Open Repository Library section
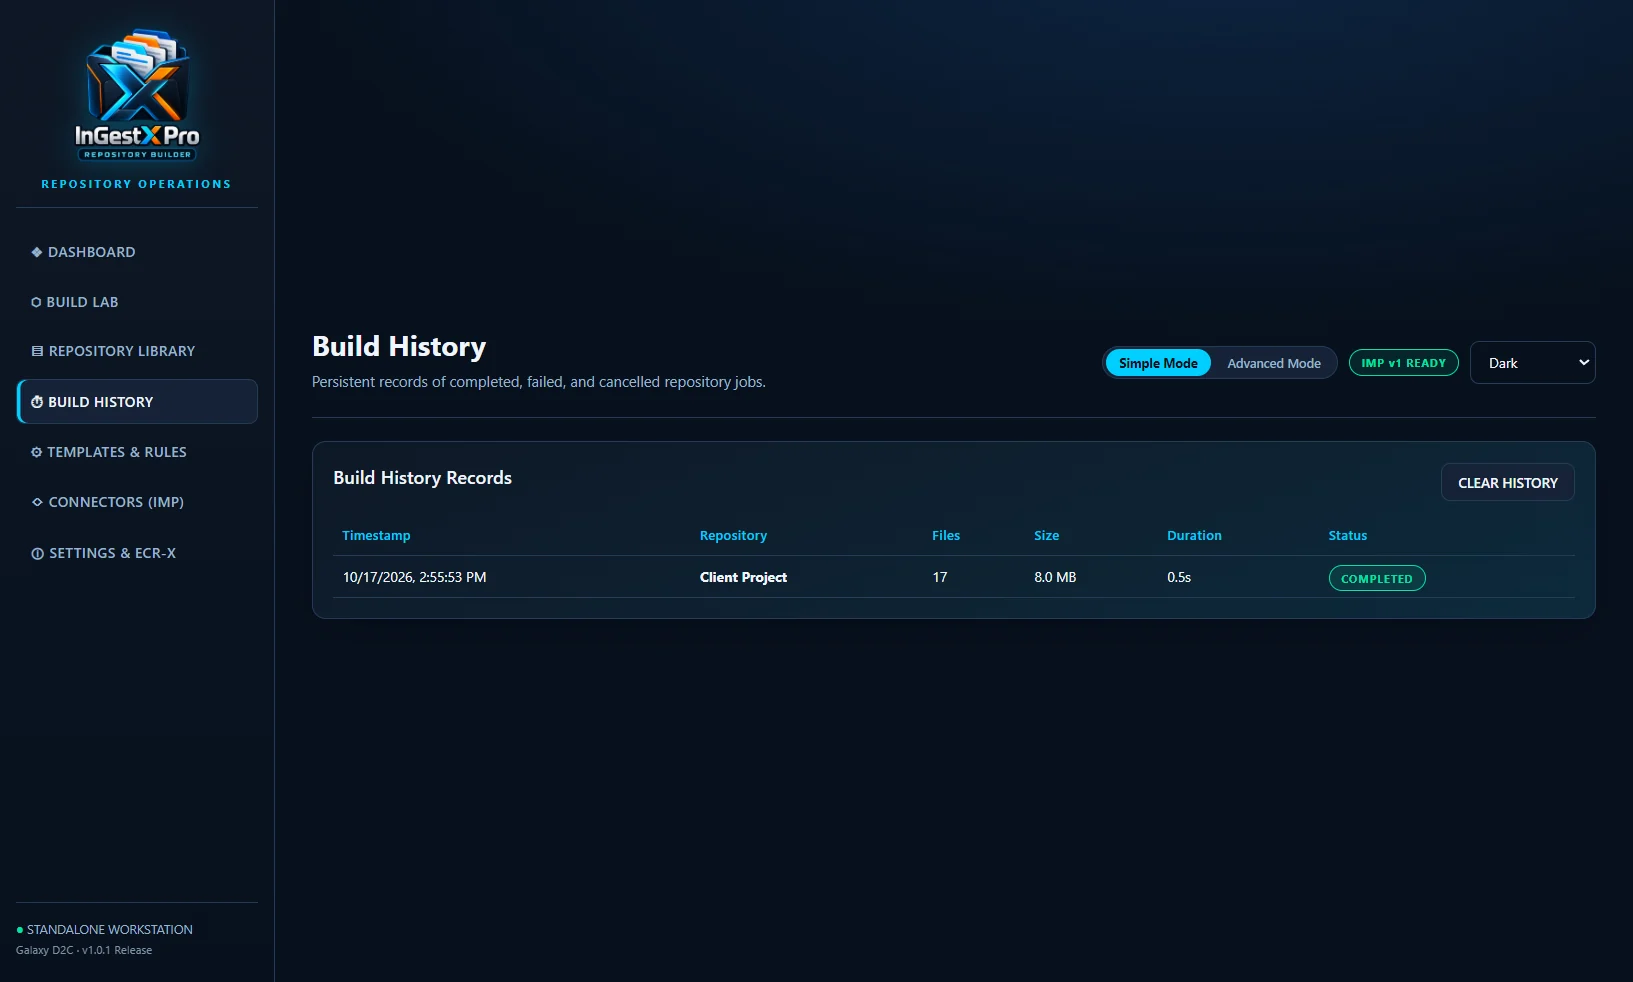The image size is (1633, 982). (x=137, y=351)
